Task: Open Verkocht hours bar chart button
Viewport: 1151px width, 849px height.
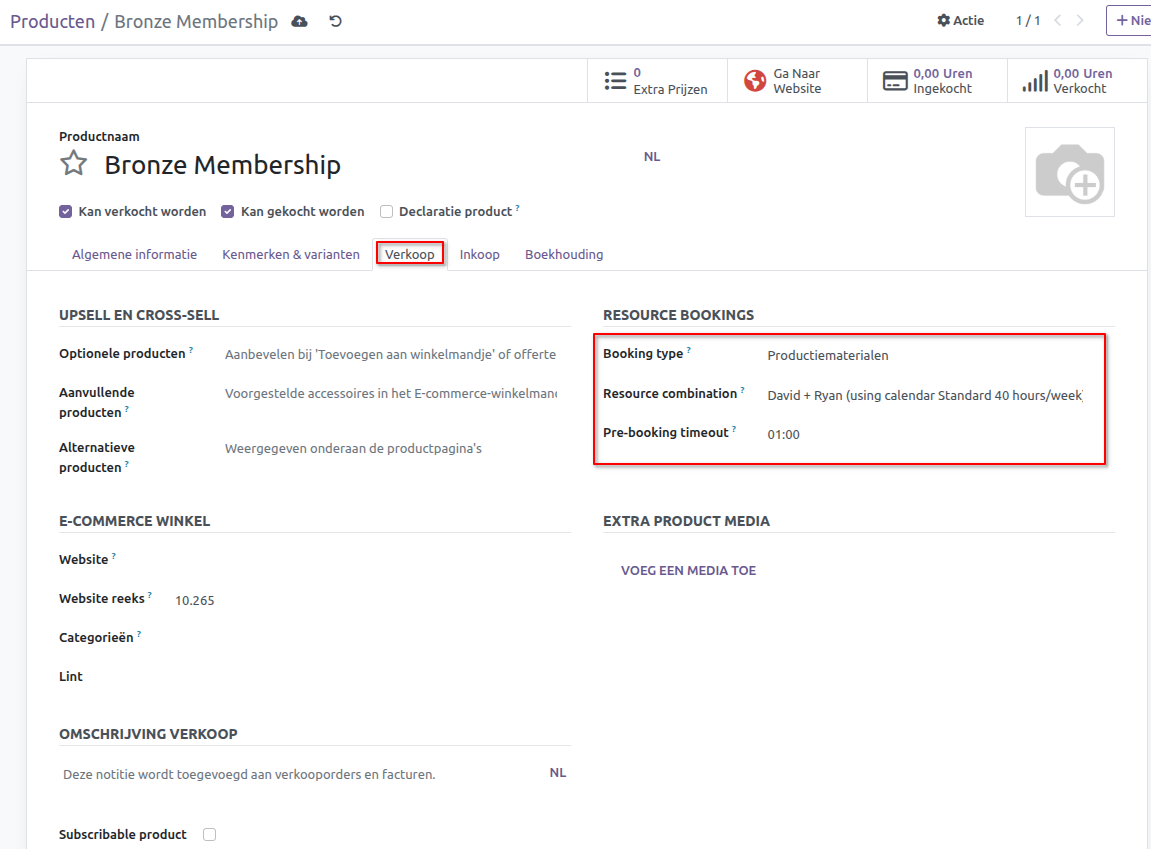Action: [1068, 81]
